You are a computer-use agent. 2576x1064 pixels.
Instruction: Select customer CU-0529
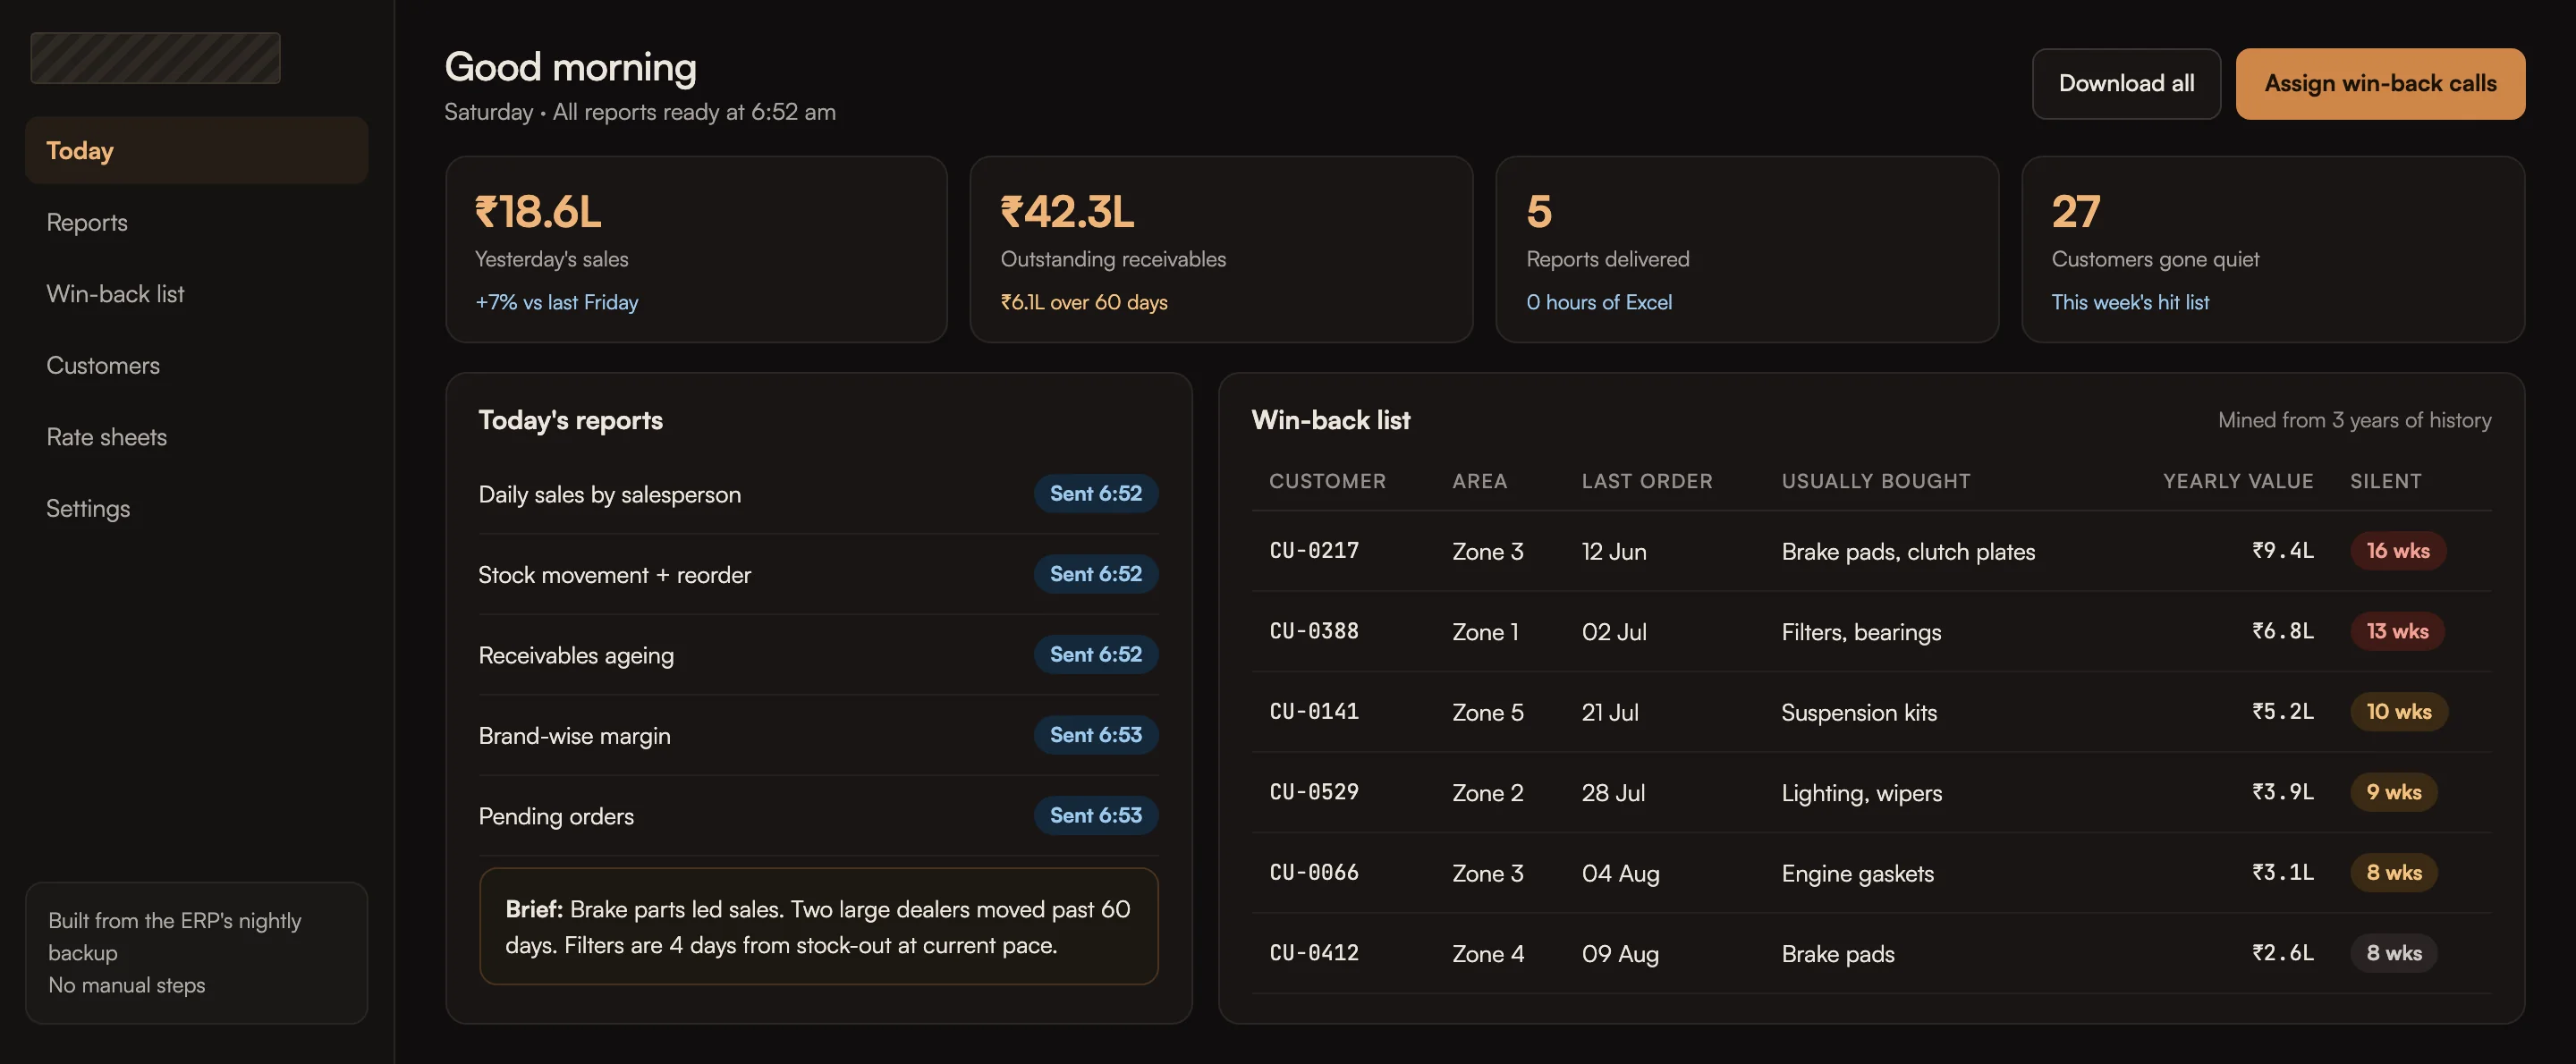pos(1871,792)
